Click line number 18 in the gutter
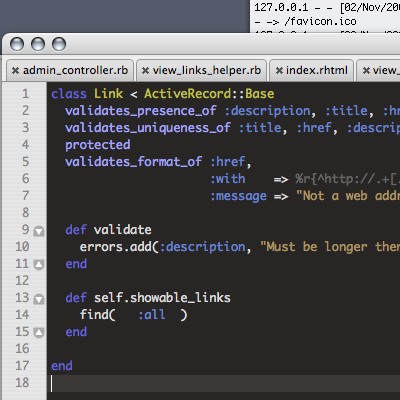This screenshot has height=400, width=400. 22,383
